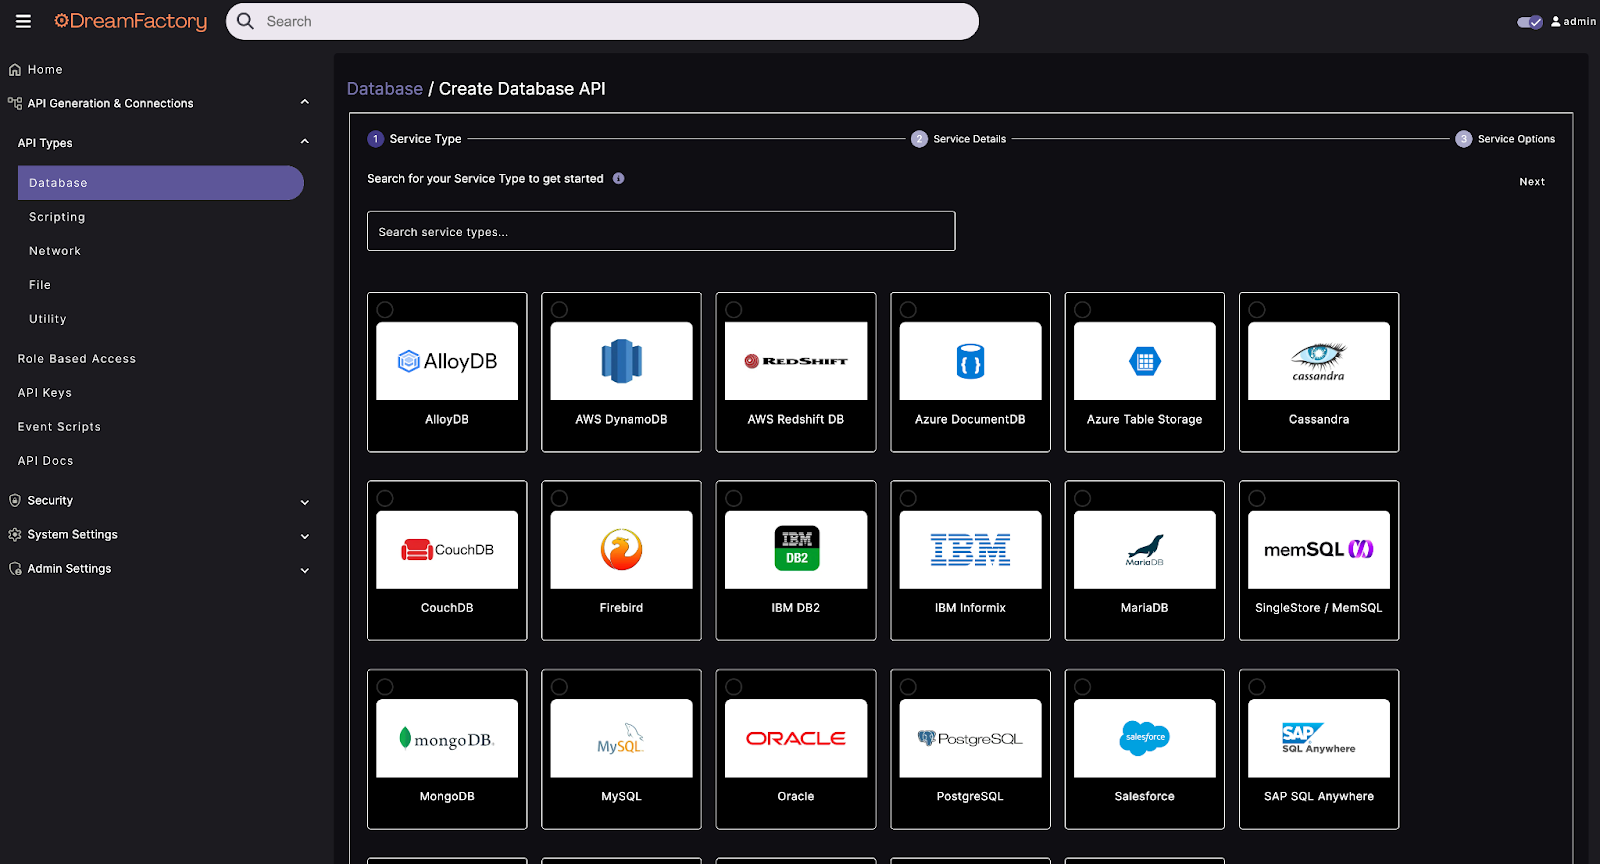
Task: Jump to Service Options step
Action: pos(1506,139)
